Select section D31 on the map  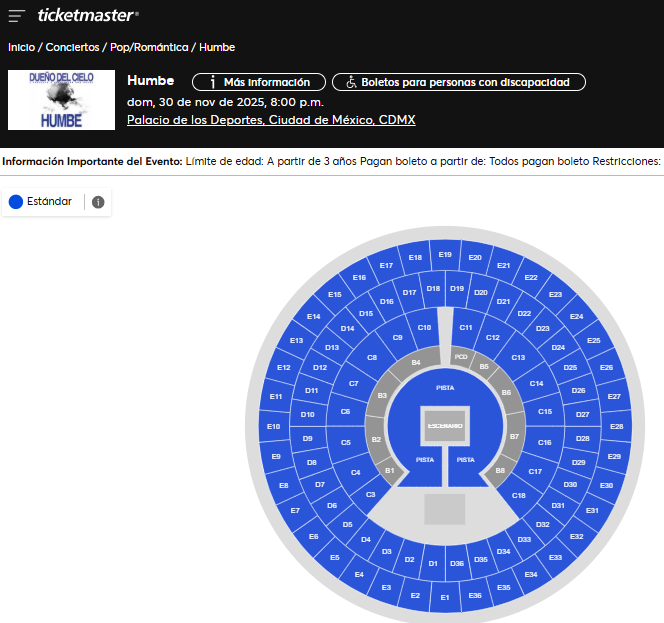[x=558, y=505]
